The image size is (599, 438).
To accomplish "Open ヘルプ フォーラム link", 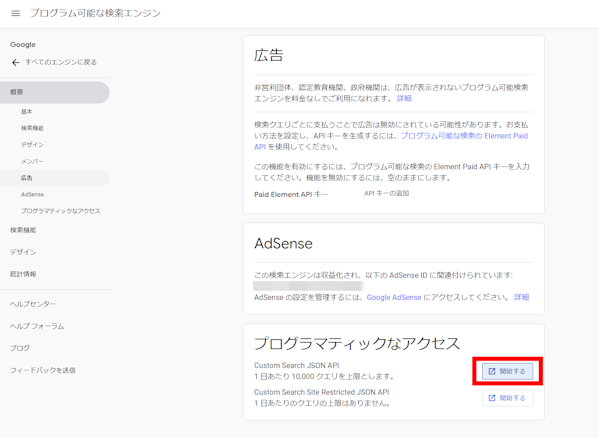I will pyautogui.click(x=37, y=326).
